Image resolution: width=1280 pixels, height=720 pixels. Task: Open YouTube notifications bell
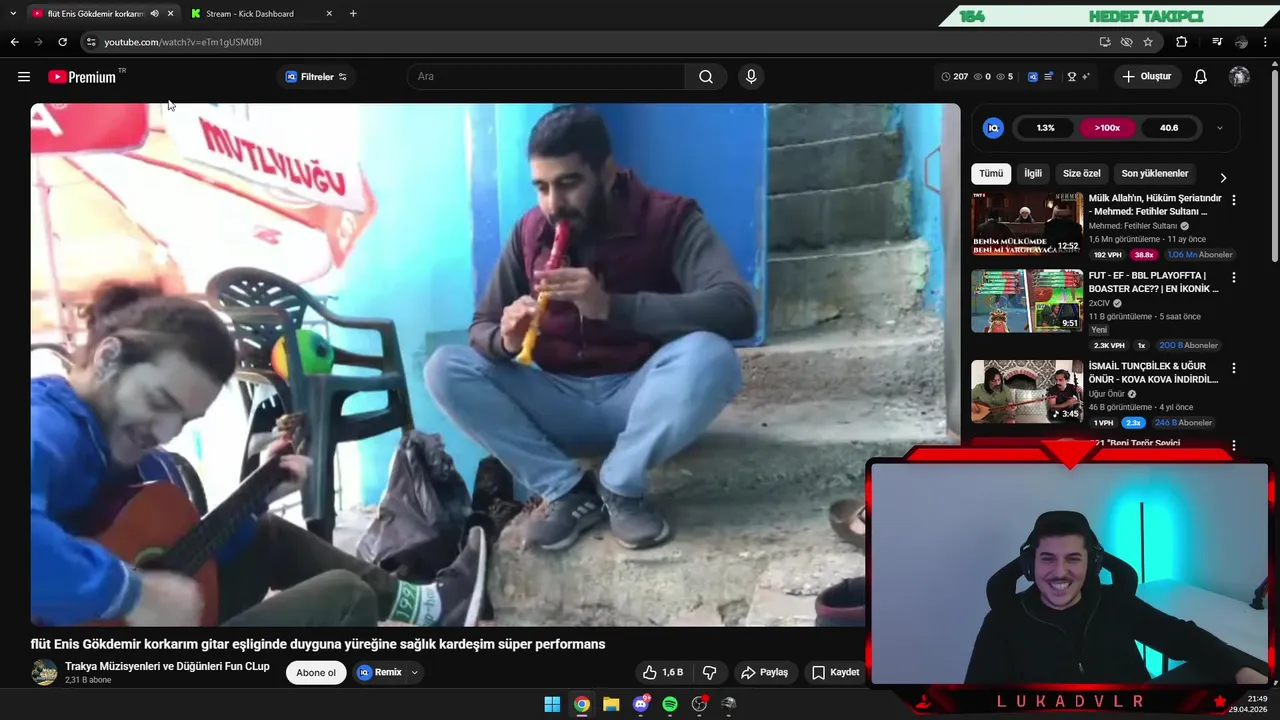1201,77
